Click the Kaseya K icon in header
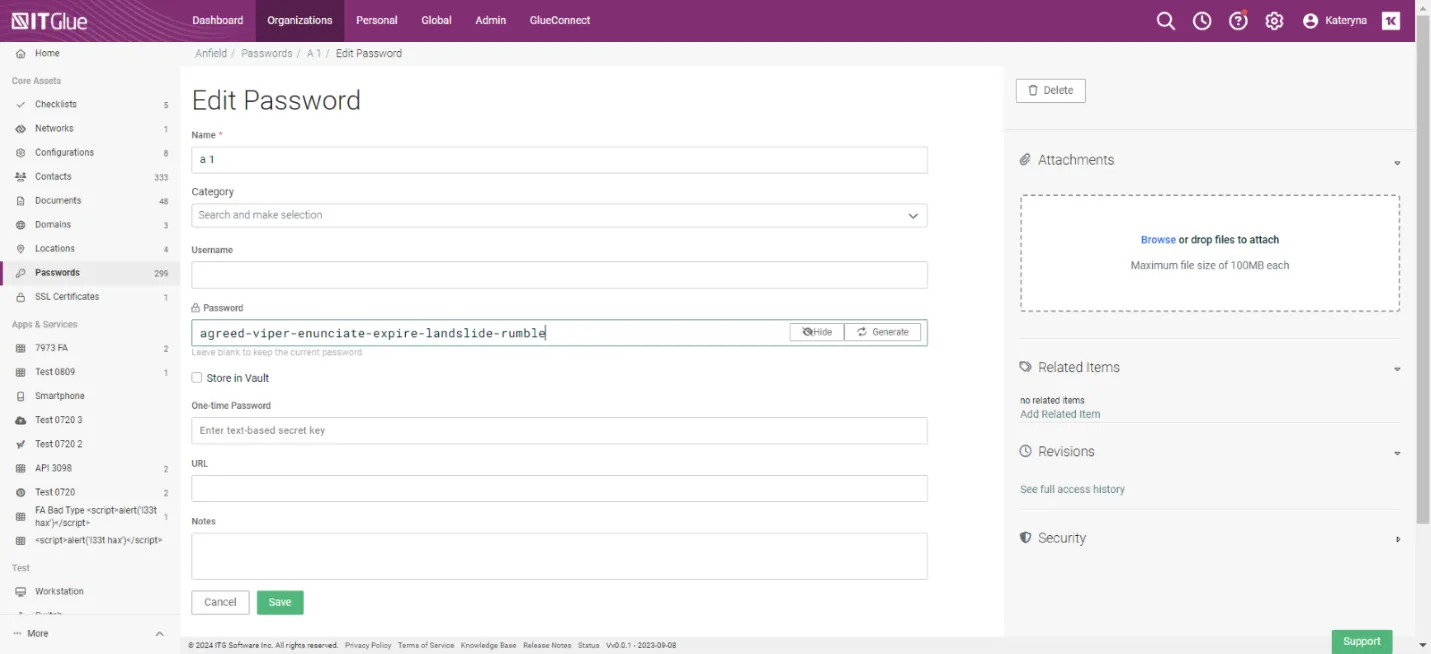Image resolution: width=1431 pixels, height=654 pixels. tap(1390, 21)
